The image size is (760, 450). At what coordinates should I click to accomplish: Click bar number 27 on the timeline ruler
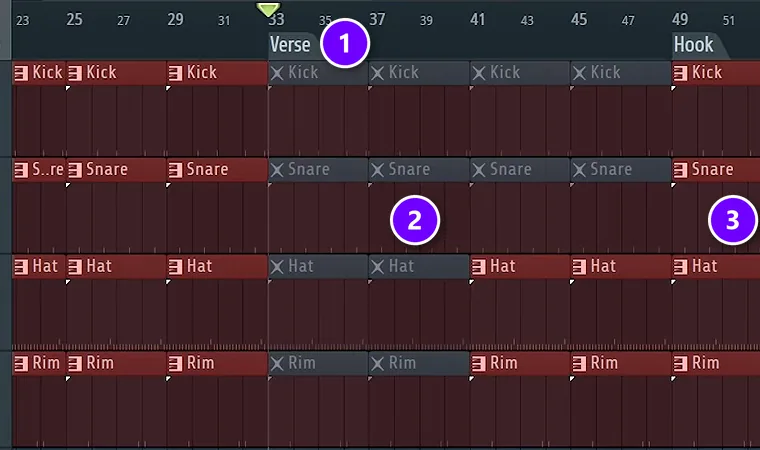(x=124, y=20)
